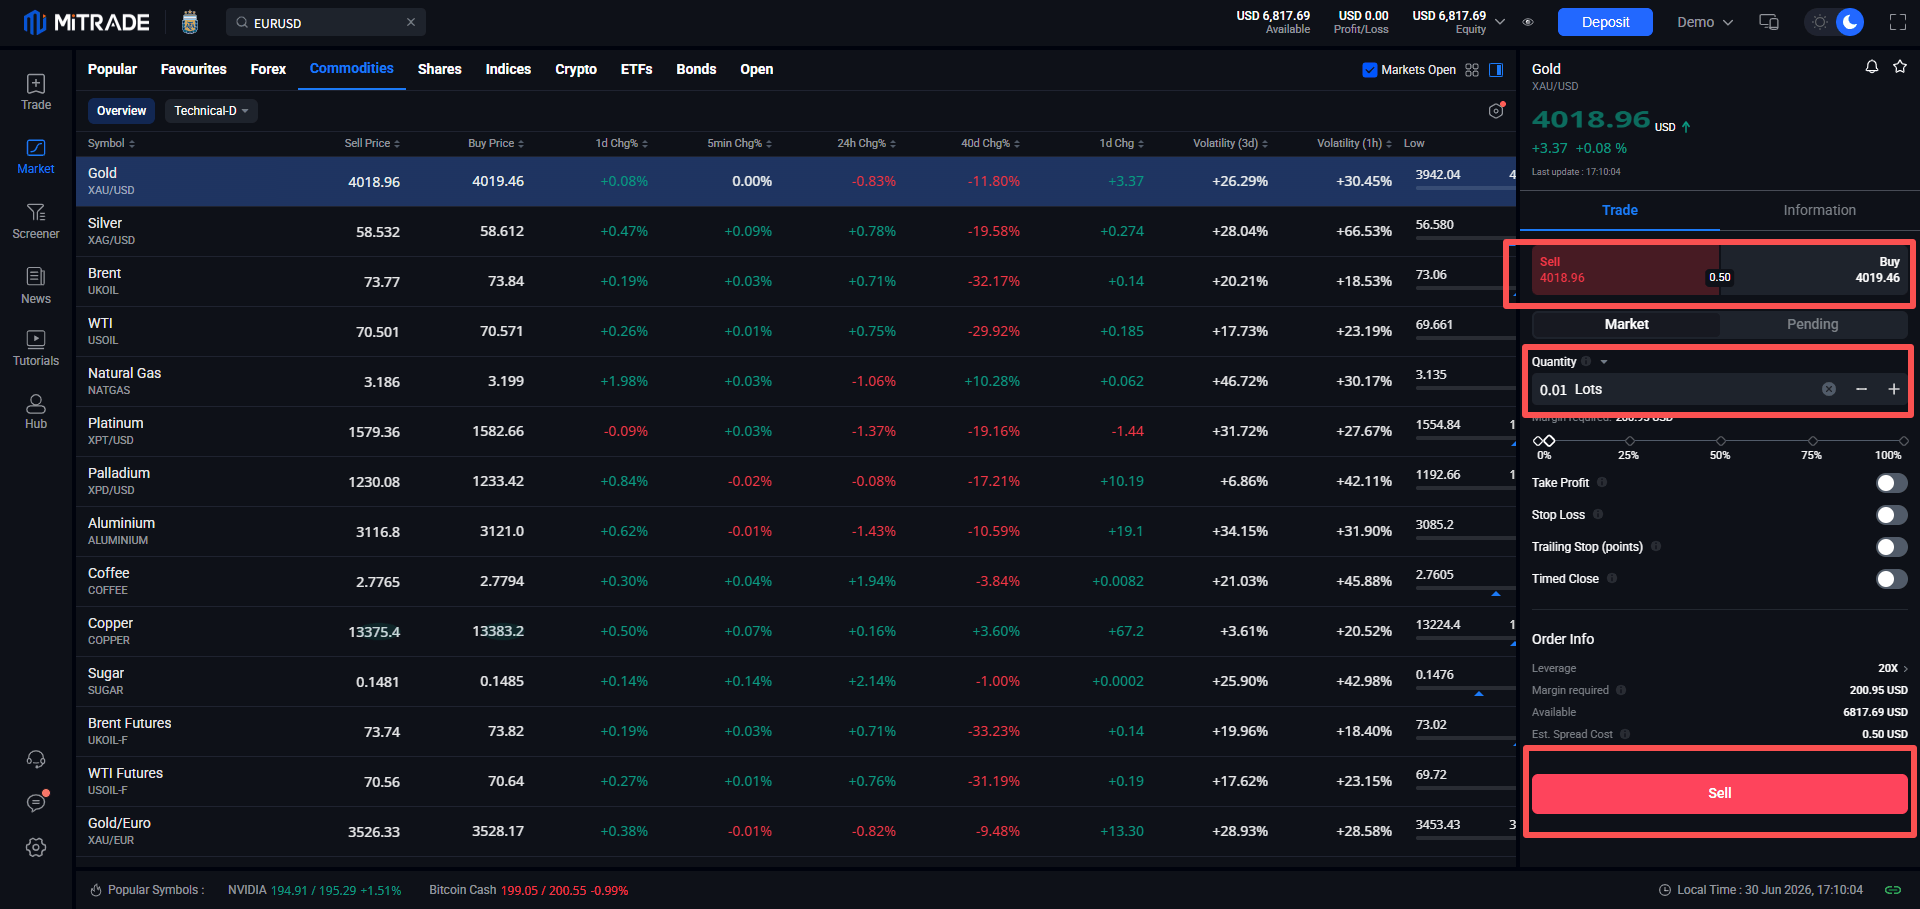Switch market list to grid view
1920x909 pixels.
click(1472, 70)
